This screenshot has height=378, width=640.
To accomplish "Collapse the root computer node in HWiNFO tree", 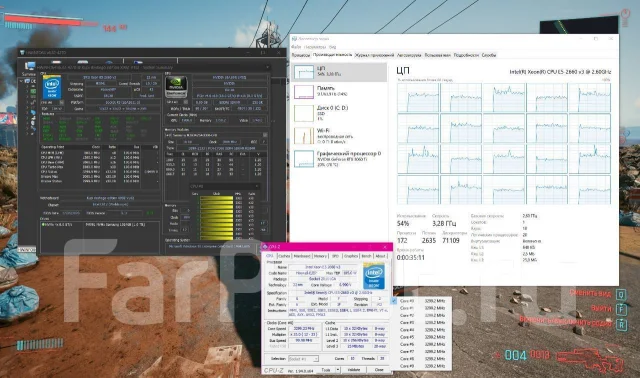I will click(21, 81).
